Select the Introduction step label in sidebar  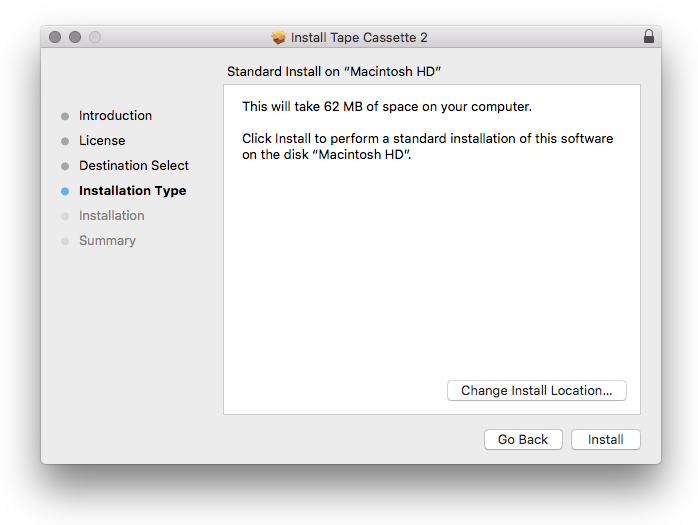tap(115, 116)
